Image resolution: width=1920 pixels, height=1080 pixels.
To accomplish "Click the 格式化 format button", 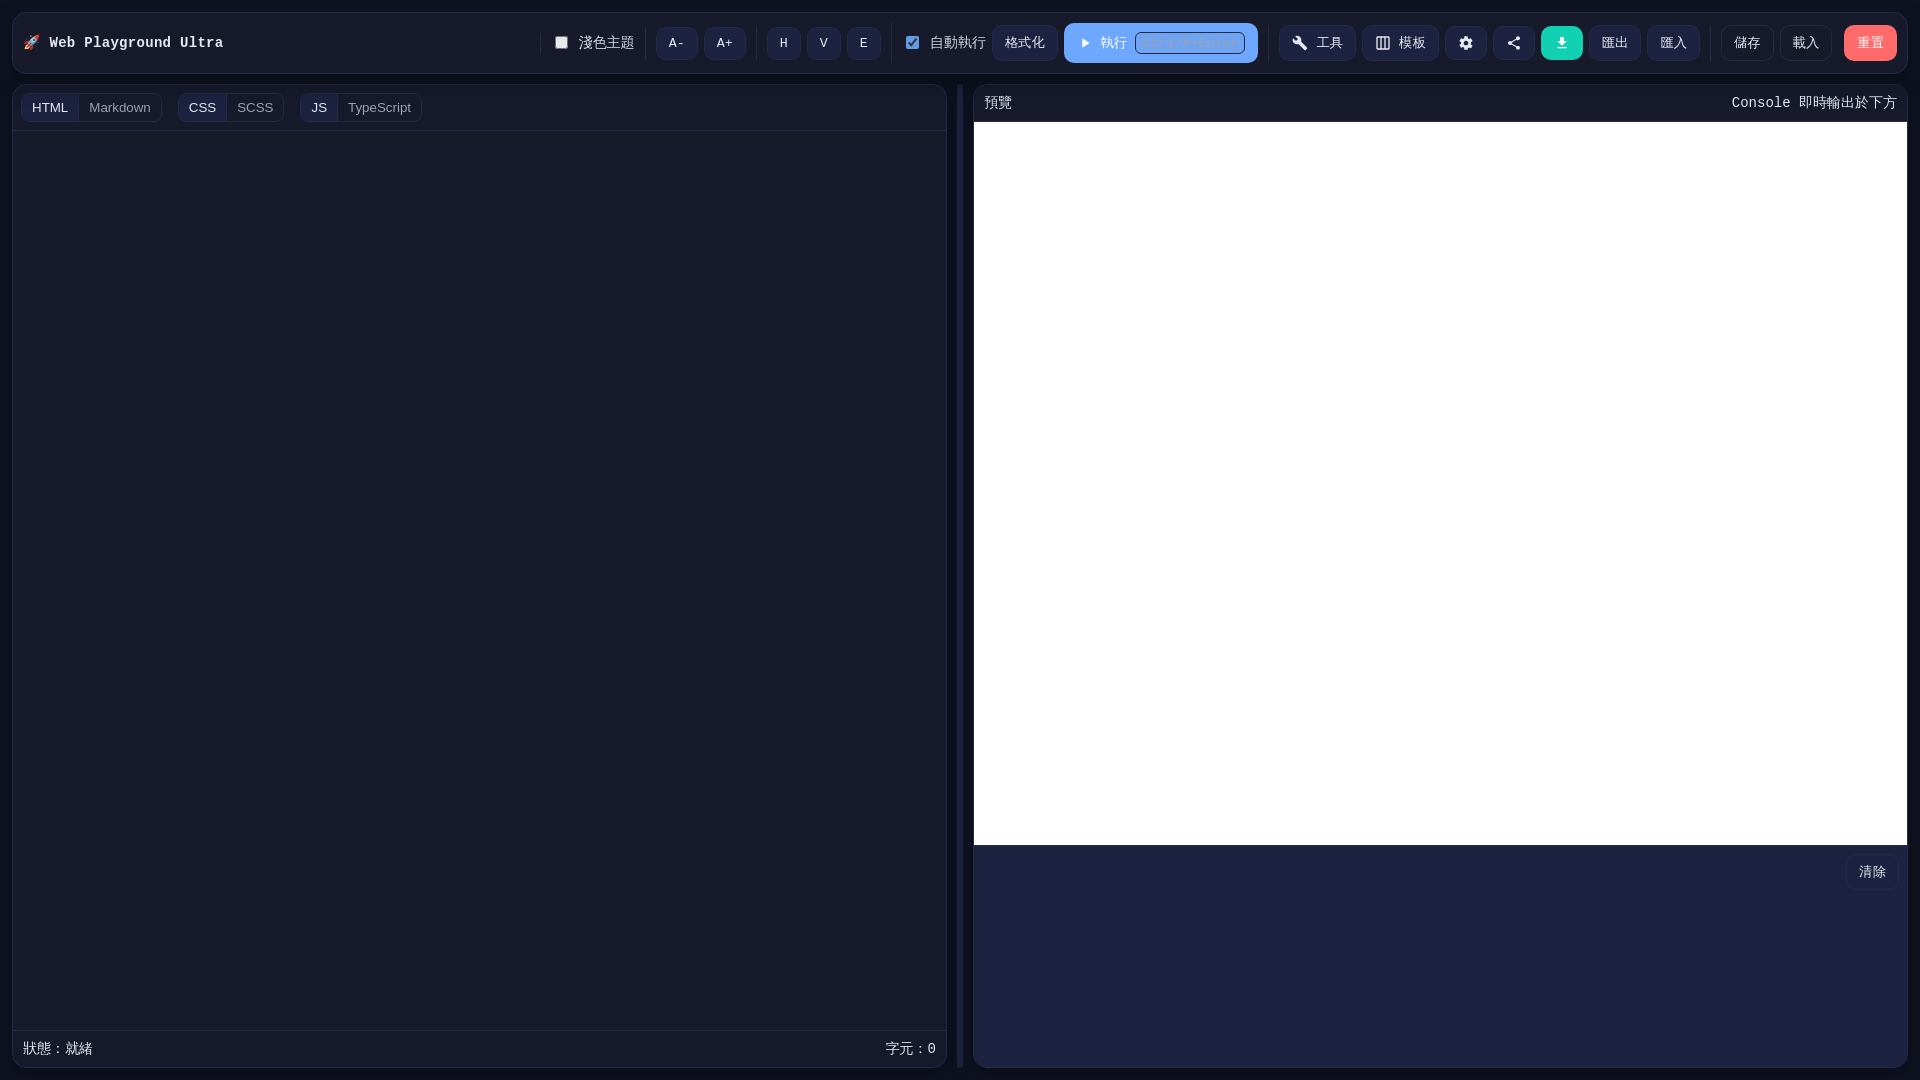I will tap(1025, 43).
